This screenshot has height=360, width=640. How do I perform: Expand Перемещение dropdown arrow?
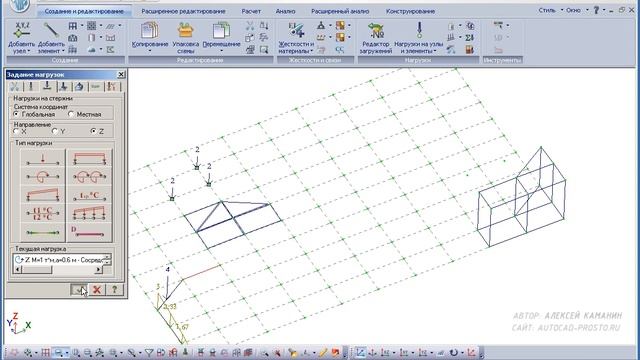pyautogui.click(x=221, y=51)
